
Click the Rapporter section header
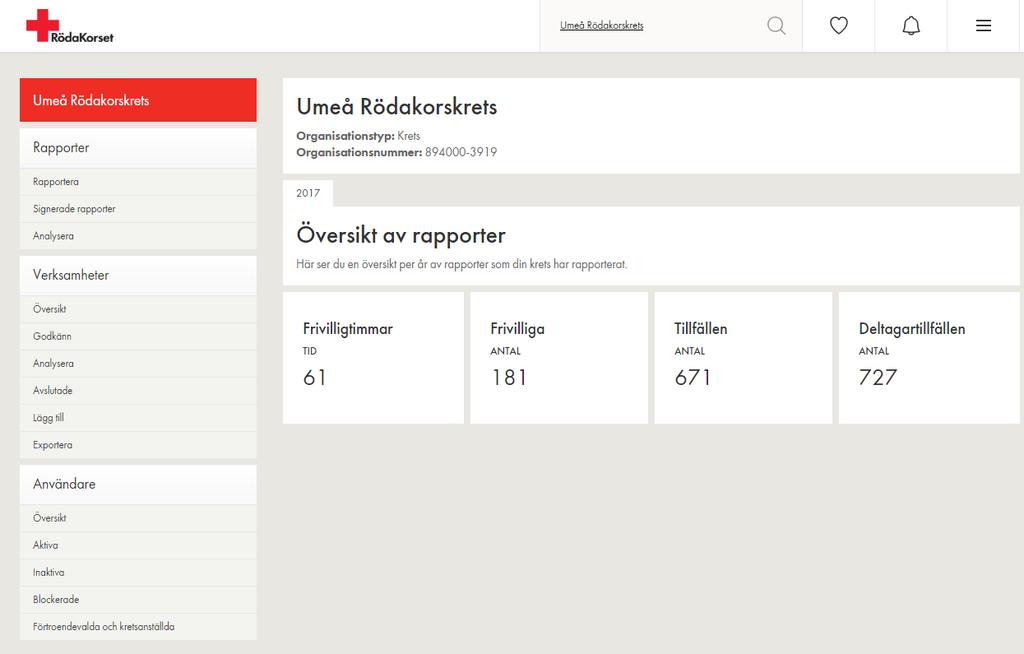coord(138,148)
